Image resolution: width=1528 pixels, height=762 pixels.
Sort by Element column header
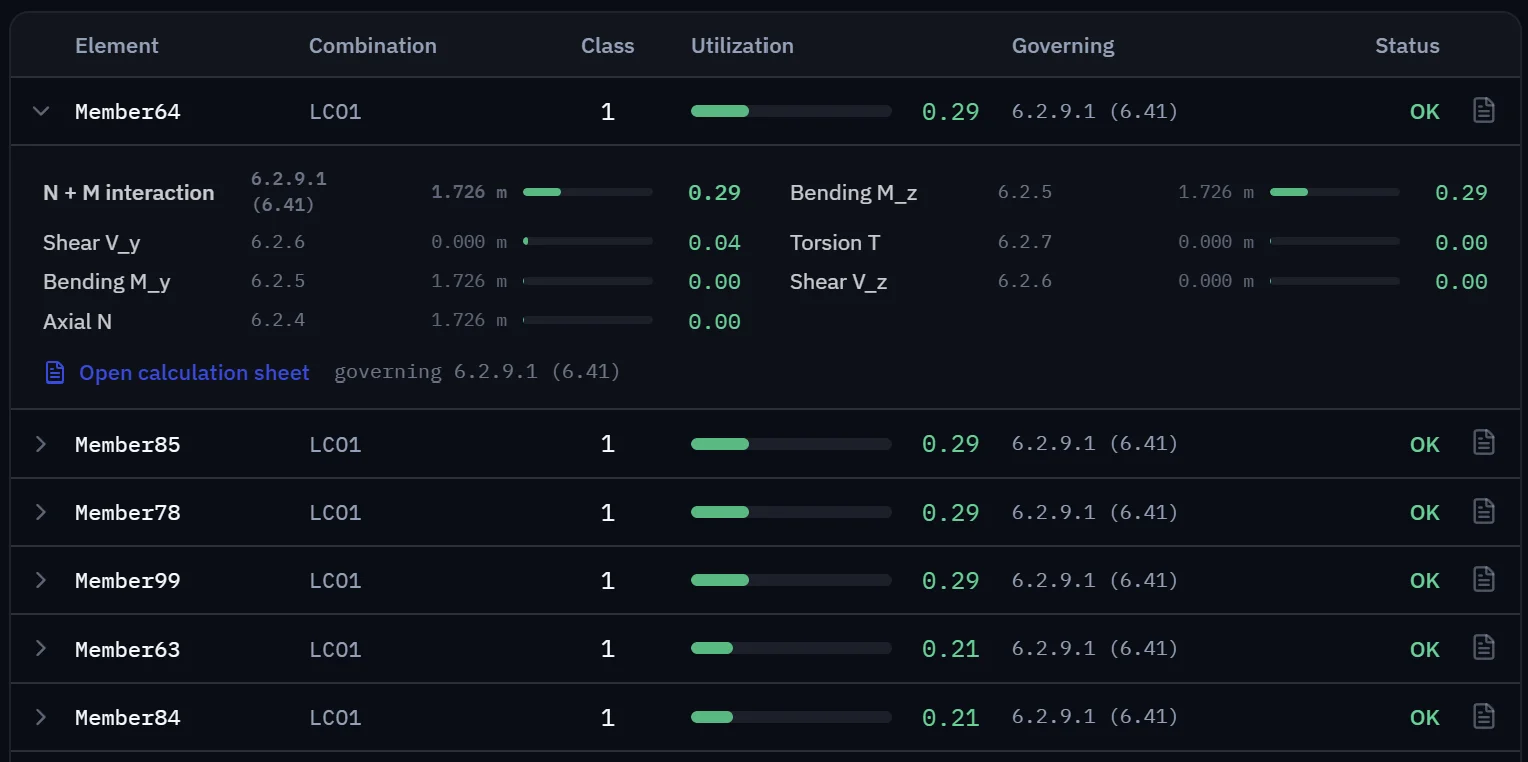click(x=117, y=46)
